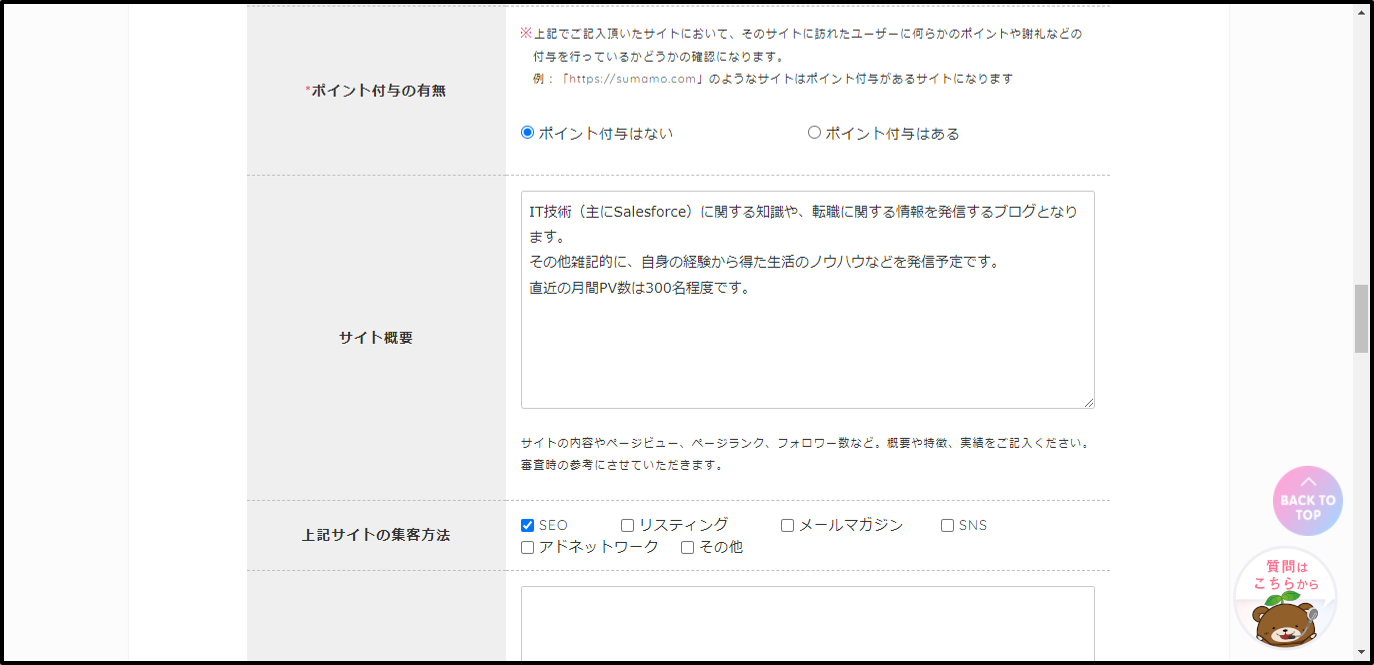1374x665 pixels.
Task: Open the 質問はこちらから bear mascot icon
Action: point(1285,600)
